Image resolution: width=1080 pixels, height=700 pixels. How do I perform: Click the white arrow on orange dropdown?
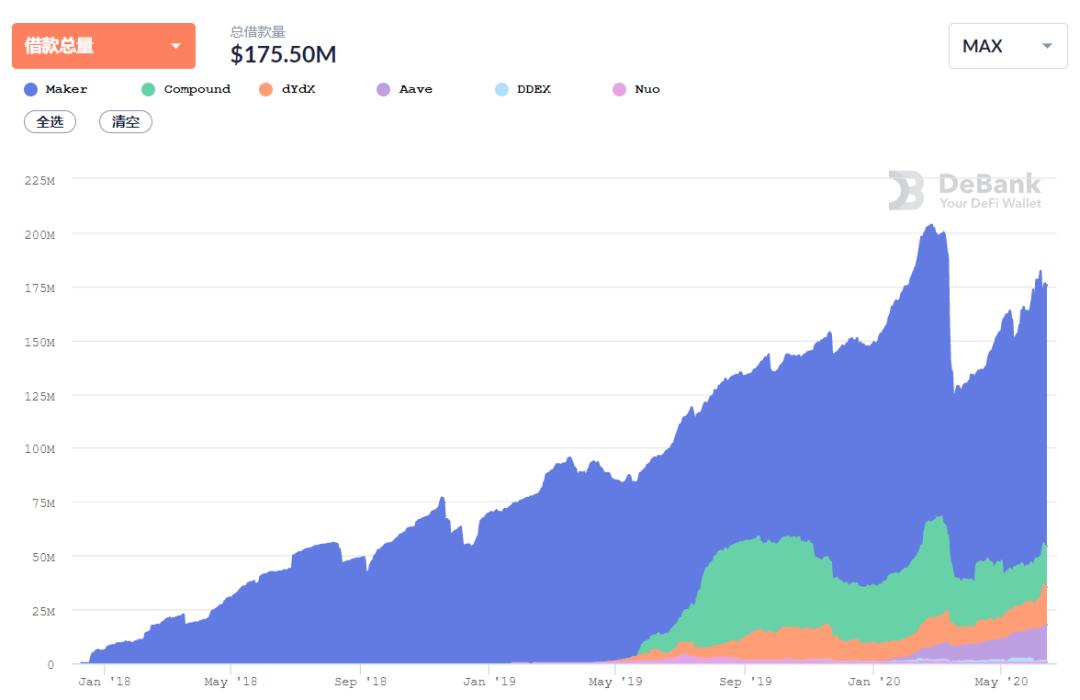(176, 46)
